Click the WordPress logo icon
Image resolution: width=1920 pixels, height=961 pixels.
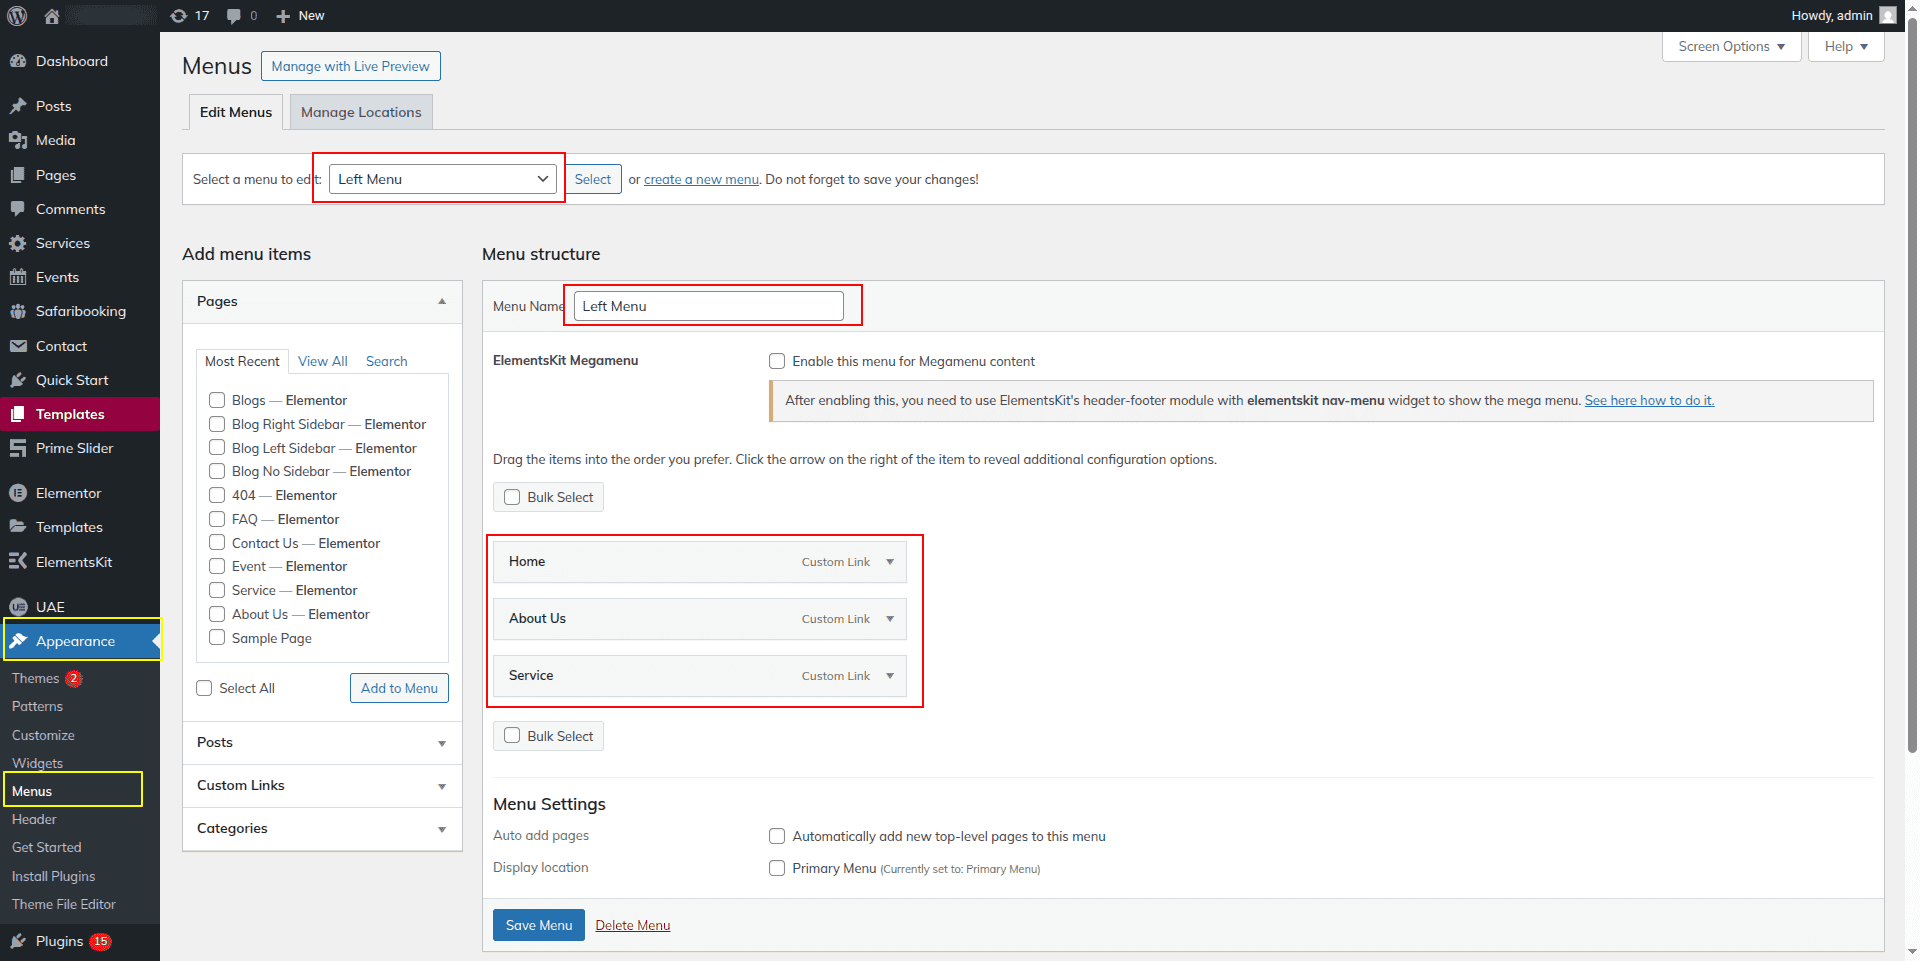pyautogui.click(x=17, y=16)
